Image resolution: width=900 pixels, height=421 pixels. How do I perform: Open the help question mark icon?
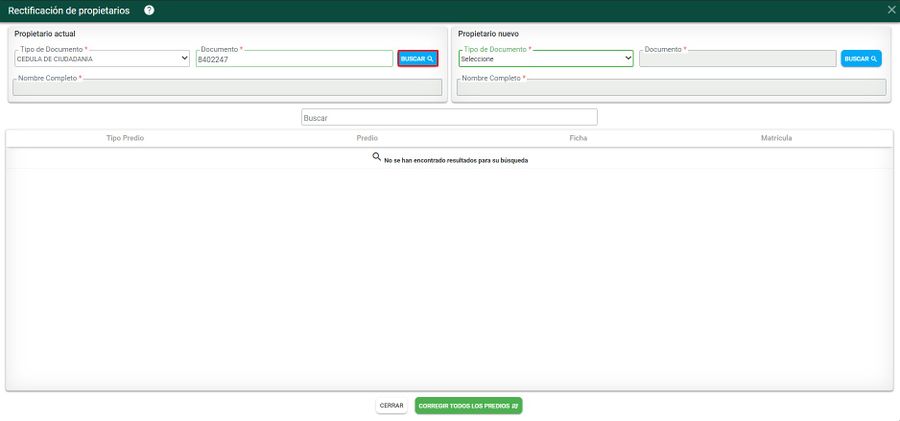point(149,10)
